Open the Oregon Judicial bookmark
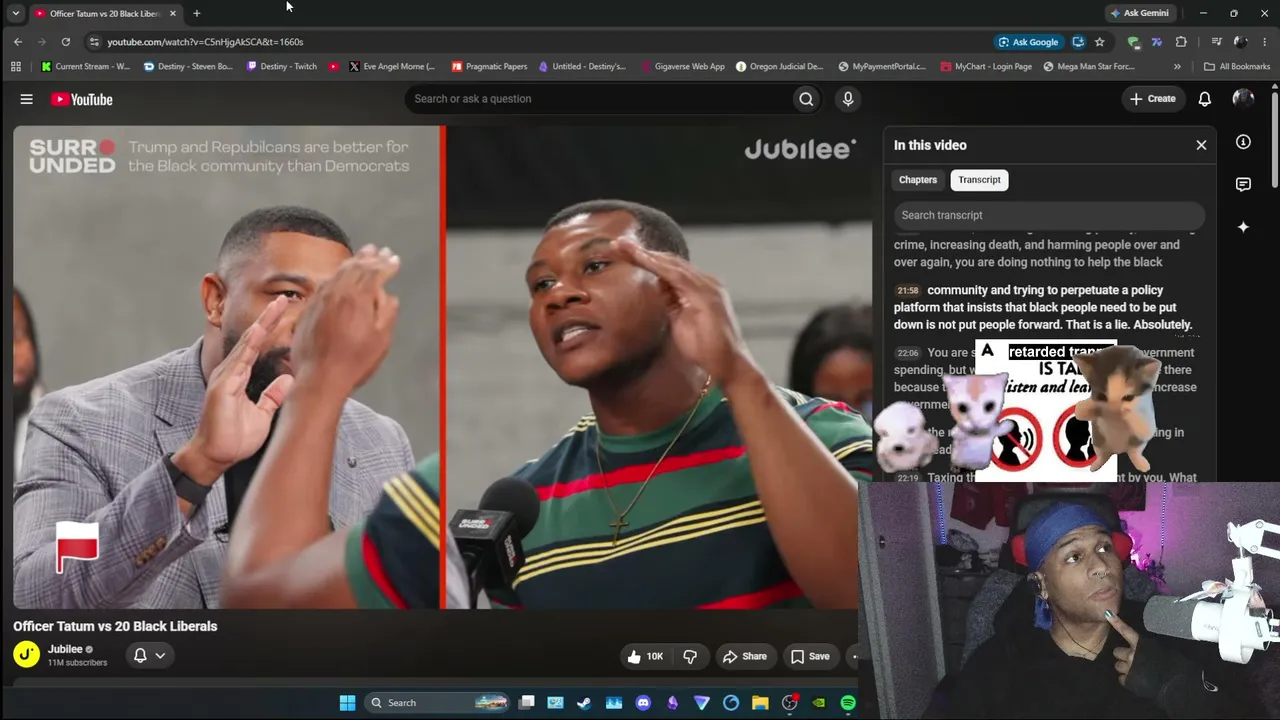Viewport: 1280px width, 720px height. click(780, 67)
